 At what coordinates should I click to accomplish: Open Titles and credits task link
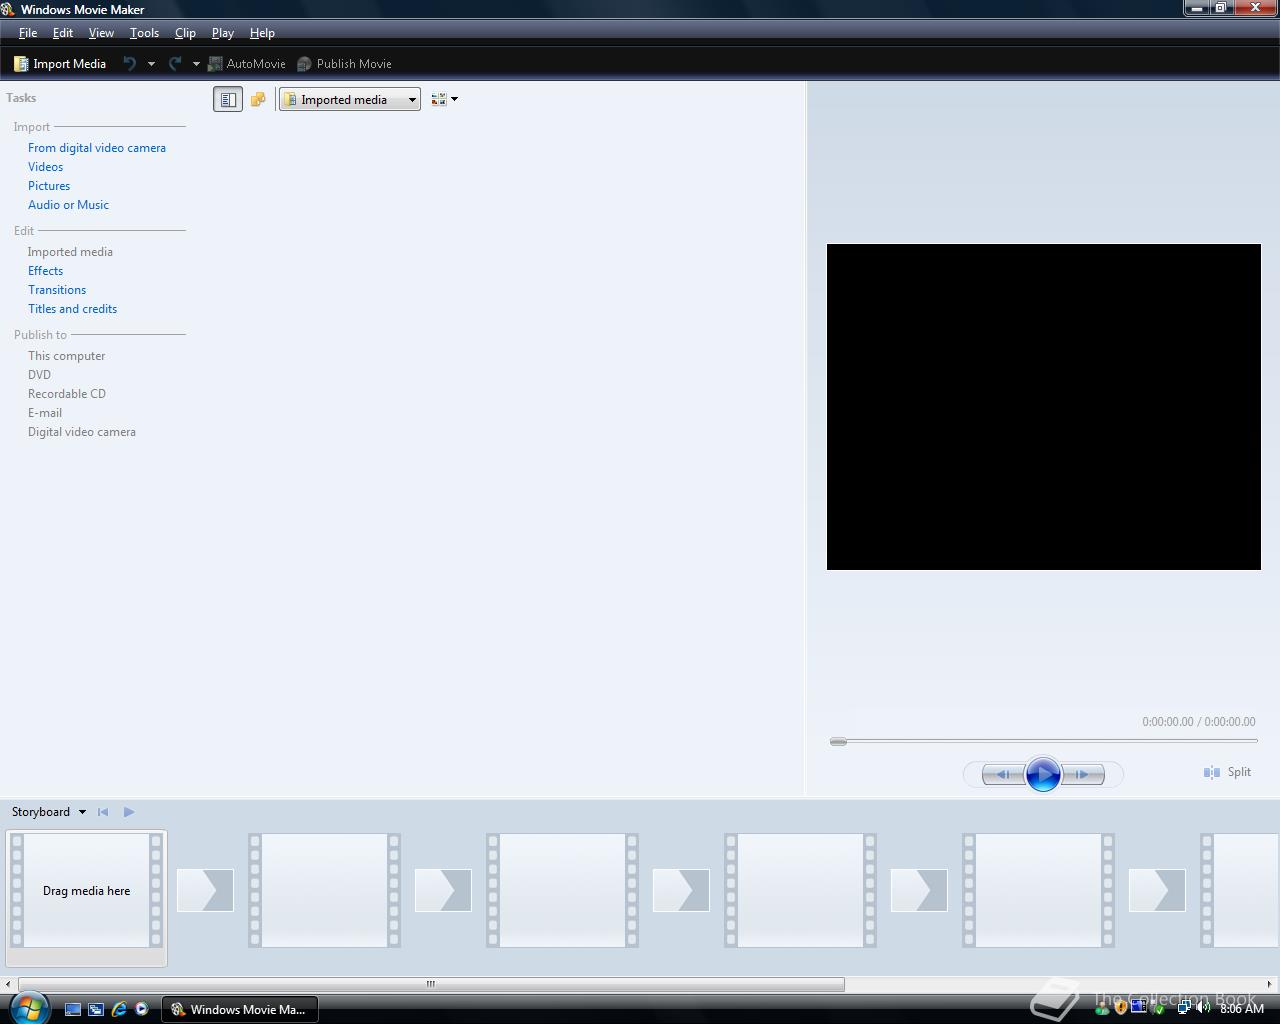[72, 309]
